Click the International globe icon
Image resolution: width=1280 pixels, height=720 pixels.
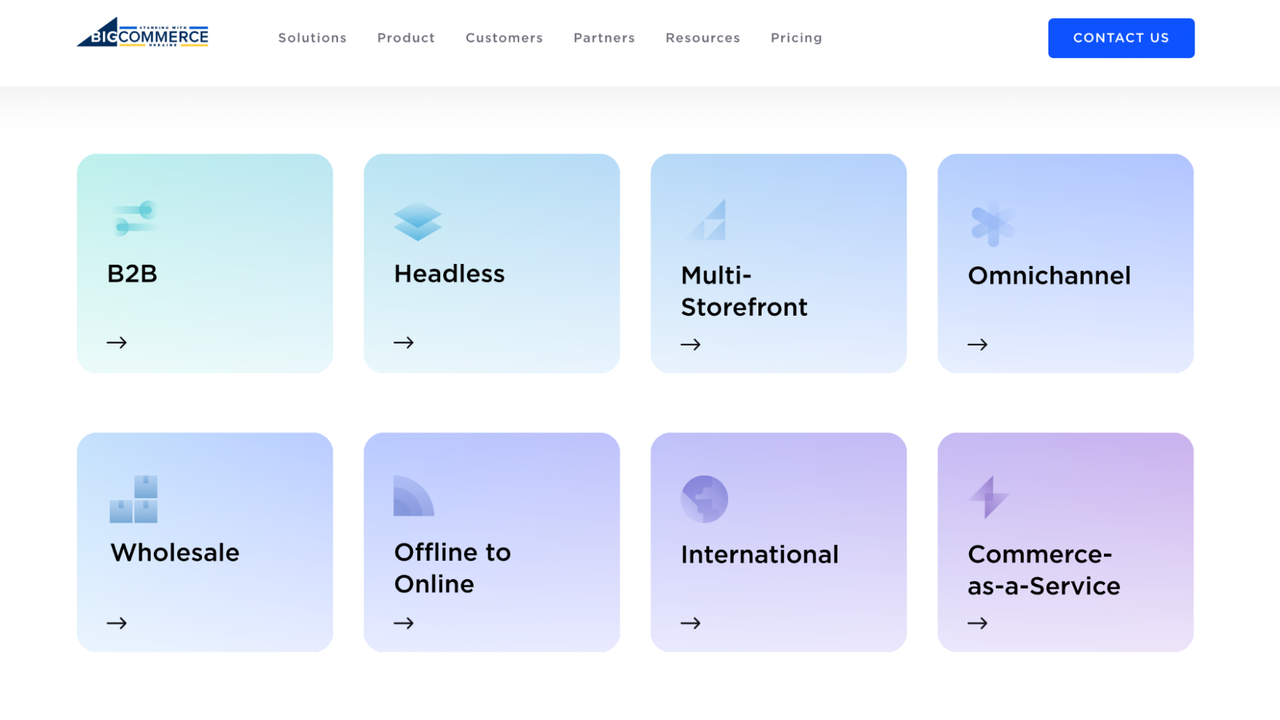705,498
